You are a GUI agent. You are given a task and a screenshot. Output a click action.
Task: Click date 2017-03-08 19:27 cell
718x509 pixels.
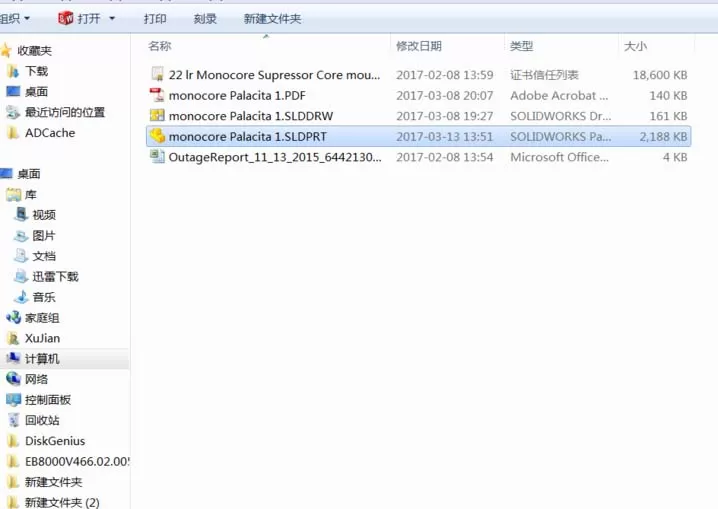pos(444,116)
